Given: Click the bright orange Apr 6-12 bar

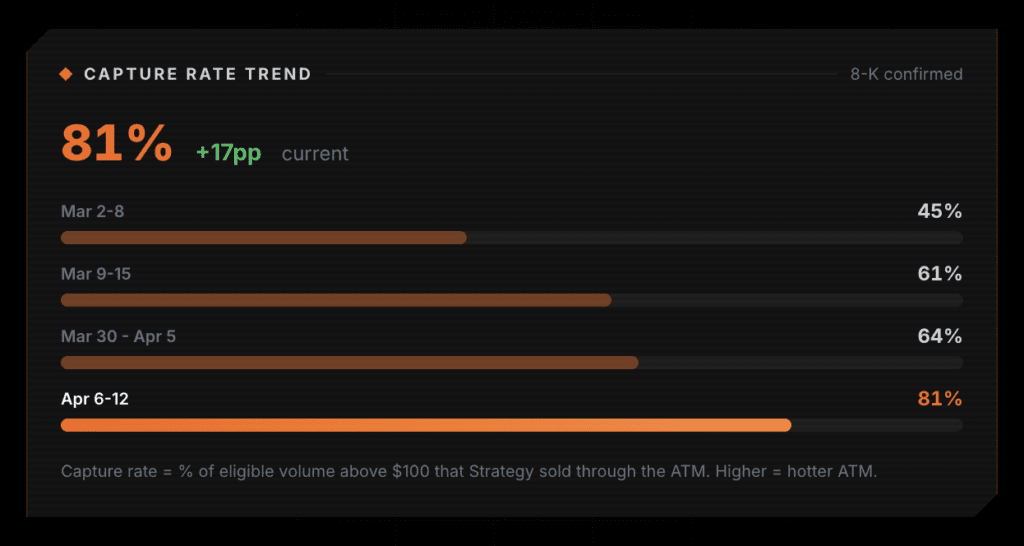Looking at the screenshot, I should tap(426, 425).
